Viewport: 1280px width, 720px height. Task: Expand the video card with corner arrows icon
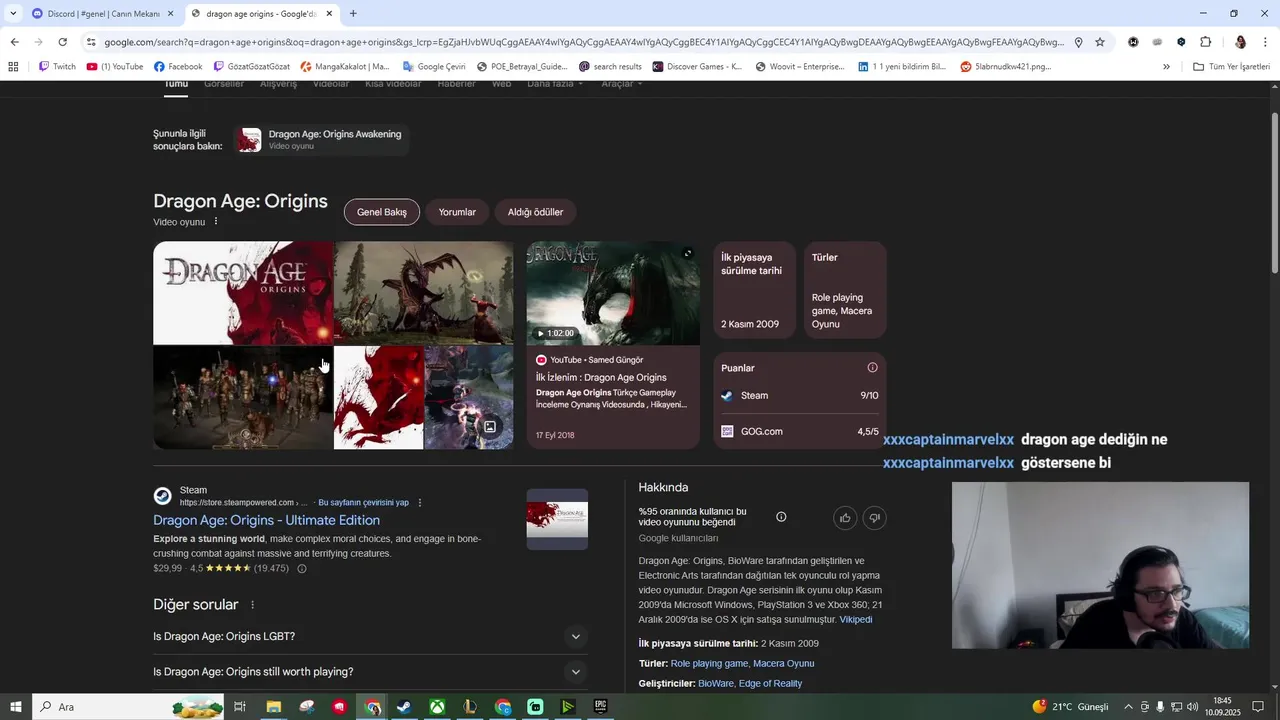tap(687, 254)
